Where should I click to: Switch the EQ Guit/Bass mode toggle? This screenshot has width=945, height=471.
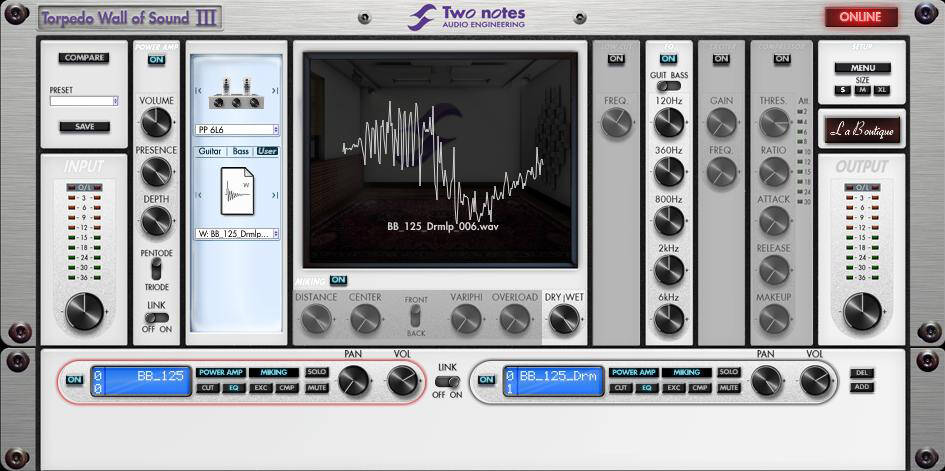[669, 86]
